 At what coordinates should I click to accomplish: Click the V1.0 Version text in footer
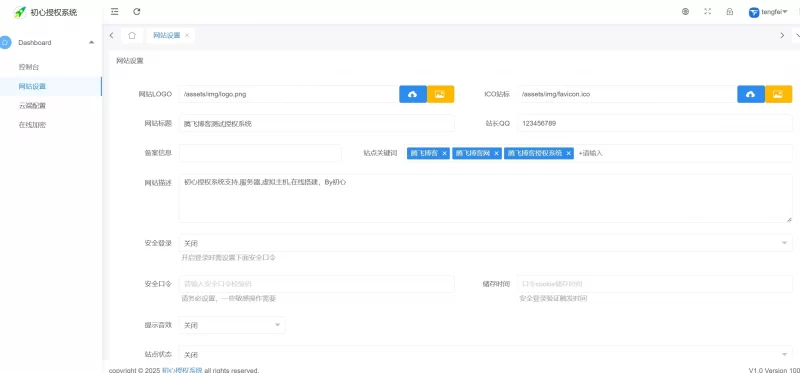(774, 370)
